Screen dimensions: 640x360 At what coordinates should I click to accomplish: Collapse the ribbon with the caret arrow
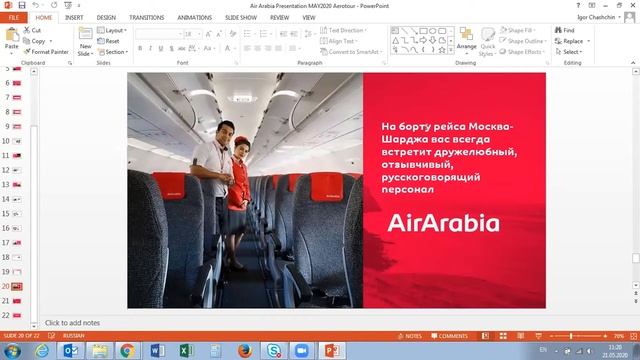[x=633, y=62]
